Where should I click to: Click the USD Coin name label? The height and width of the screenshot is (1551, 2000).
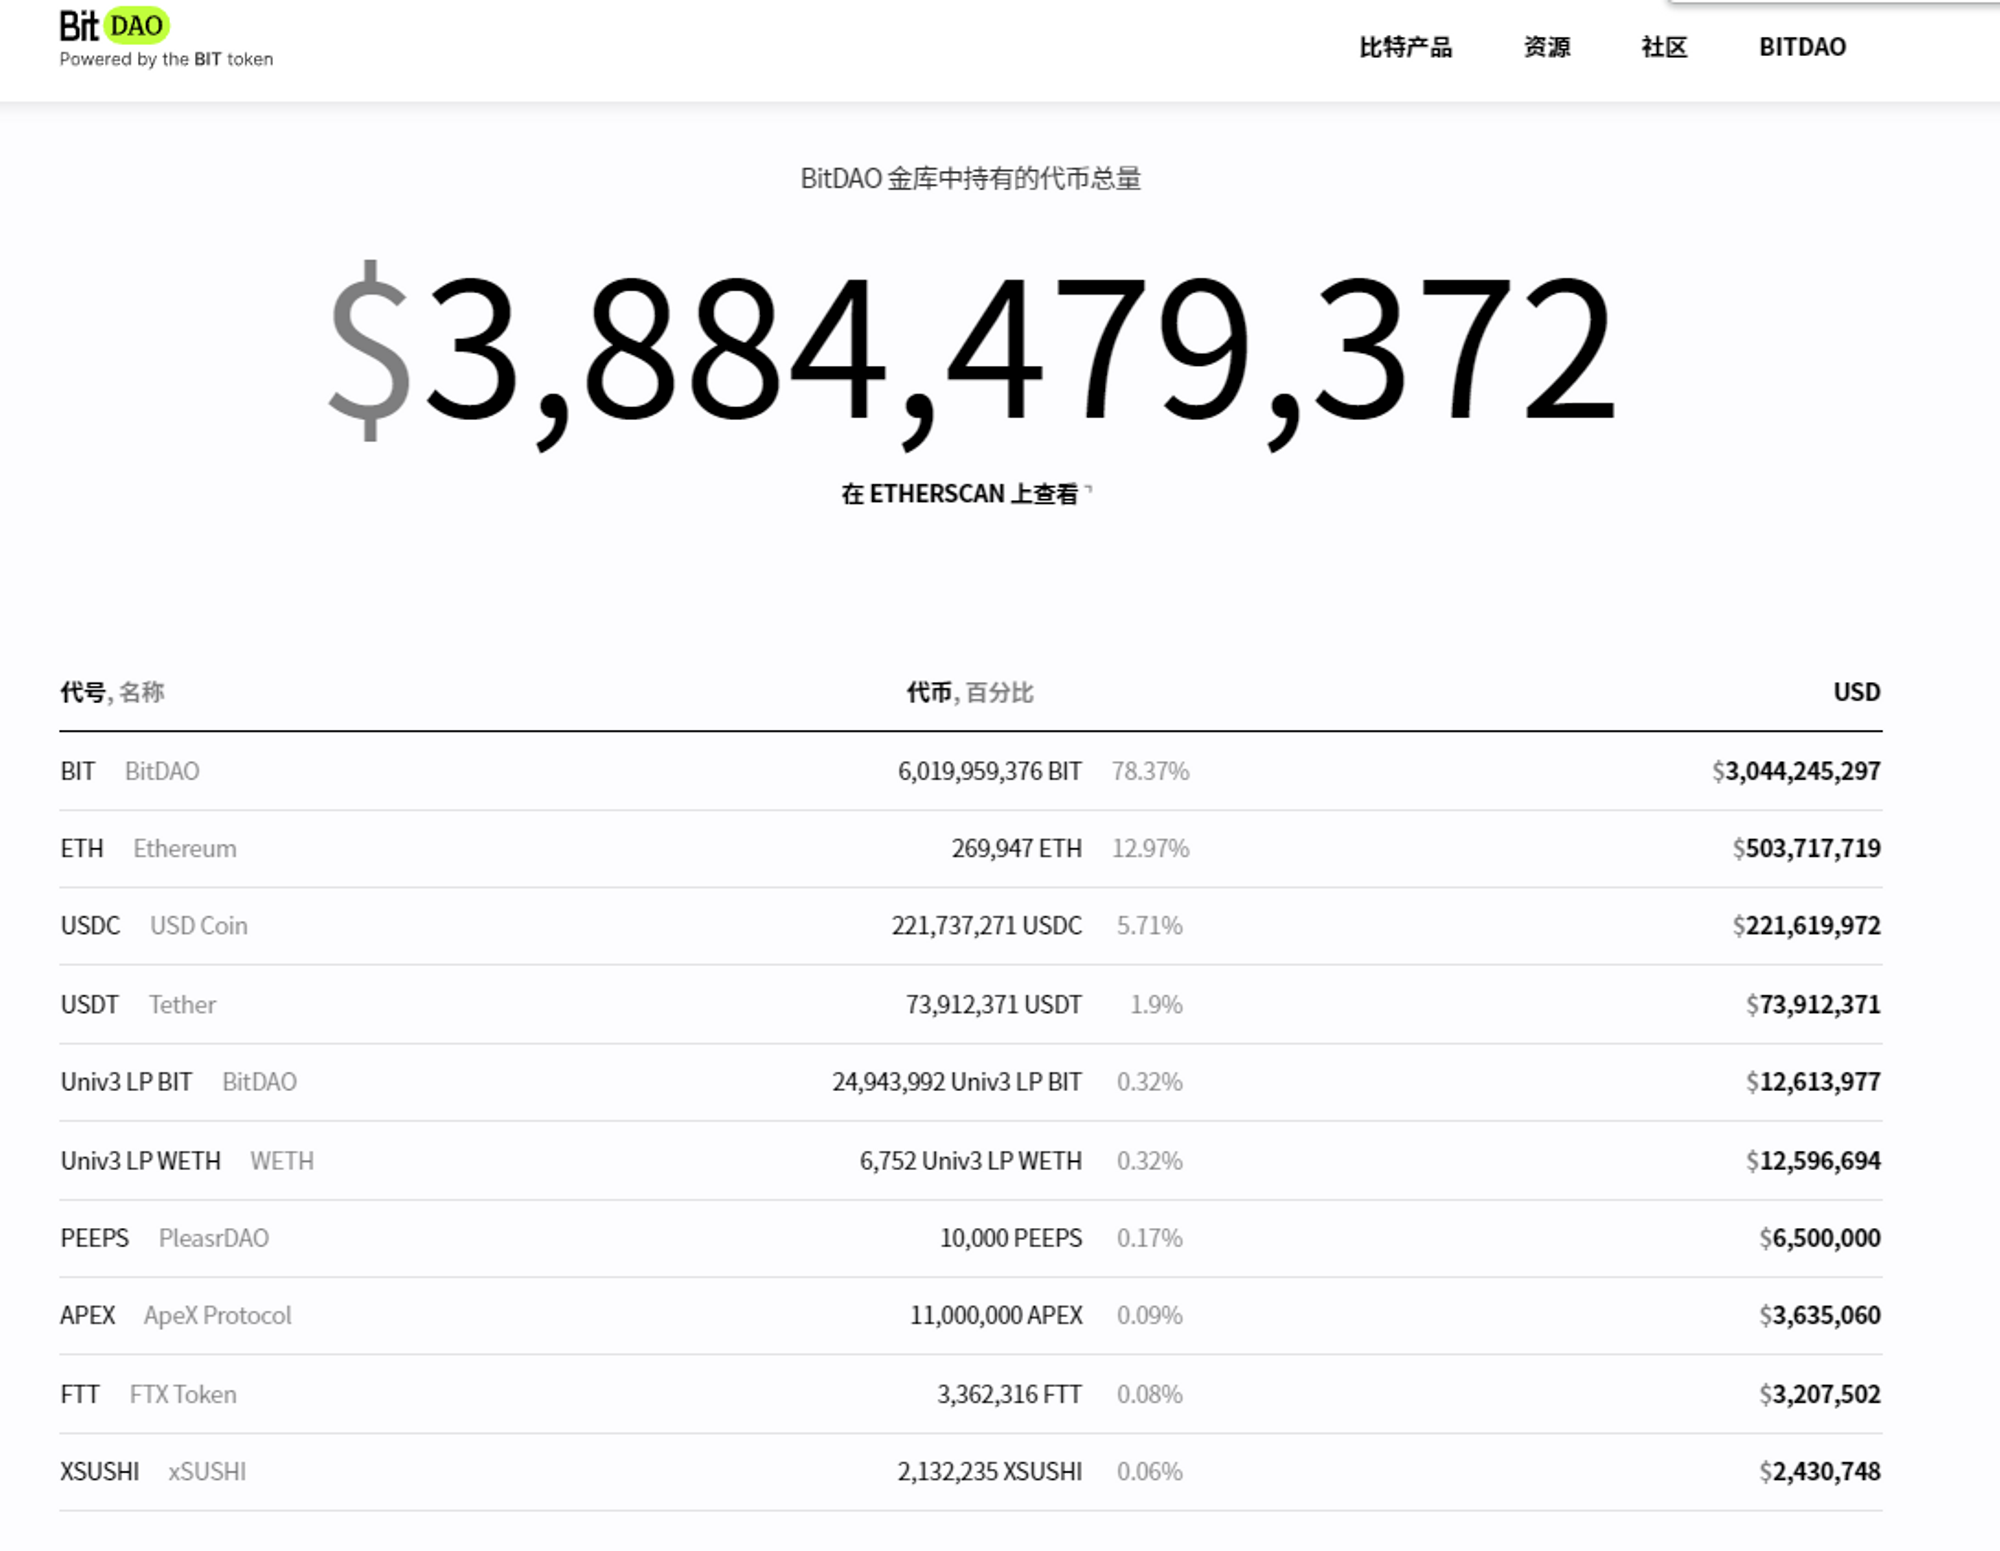click(x=198, y=926)
